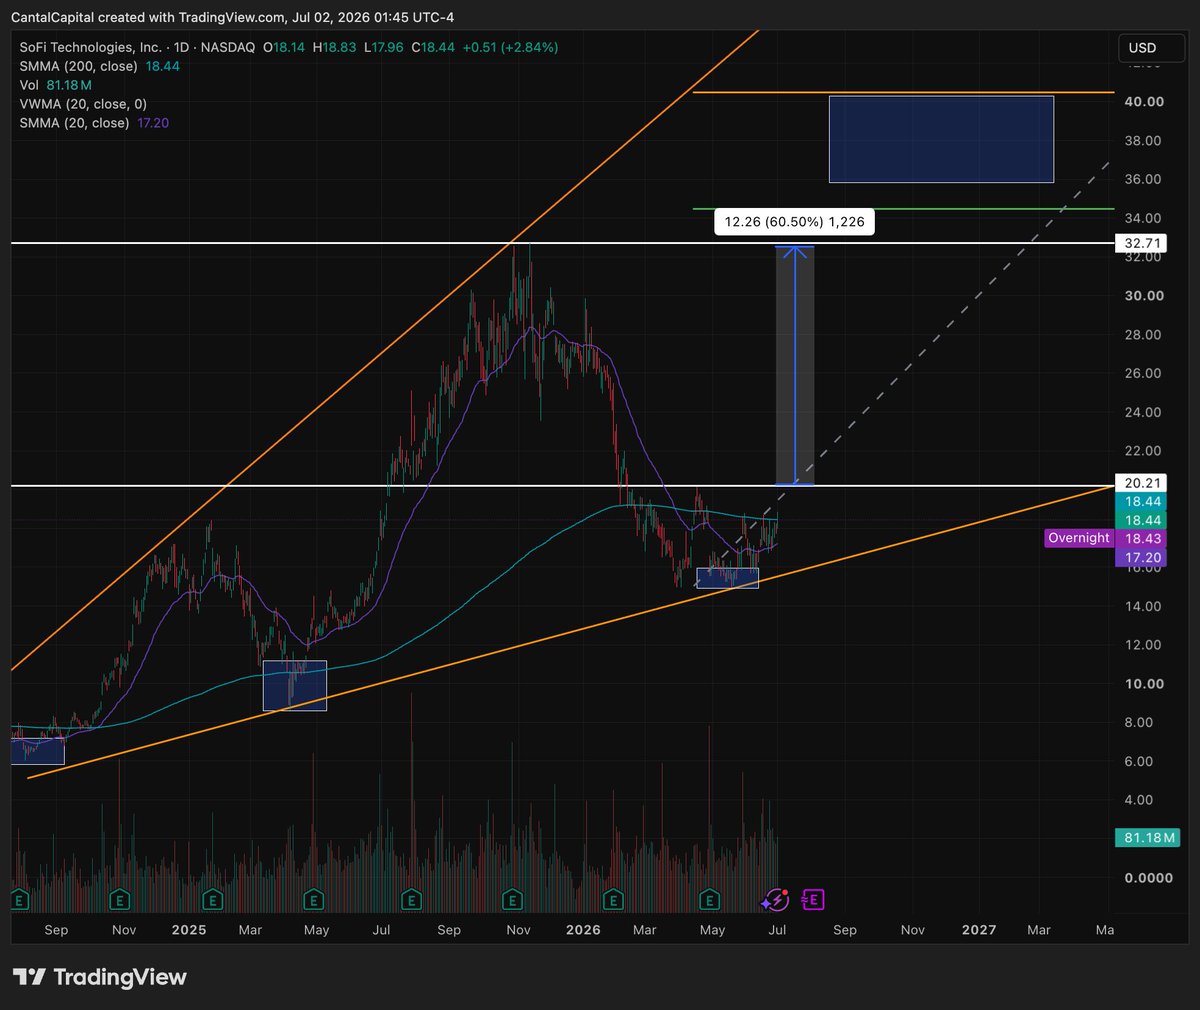This screenshot has width=1200, height=1010.
Task: Open the May 2026 earnings E marker
Action: (709, 900)
